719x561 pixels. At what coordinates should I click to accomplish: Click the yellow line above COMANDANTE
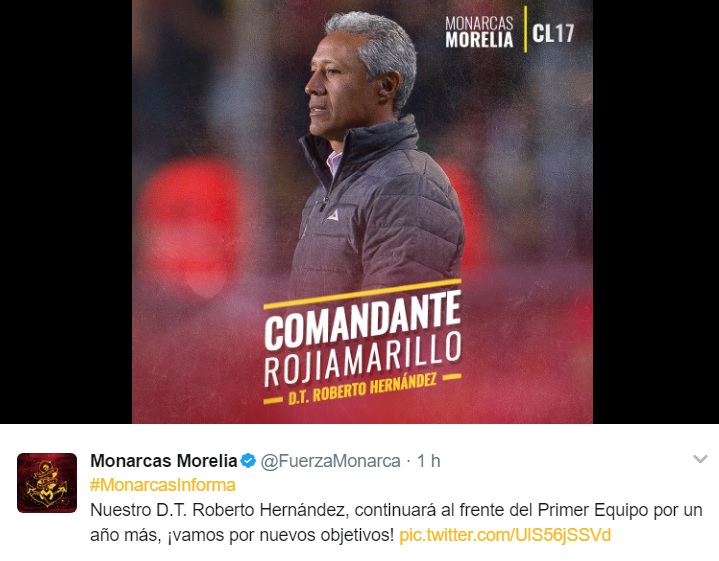362,294
